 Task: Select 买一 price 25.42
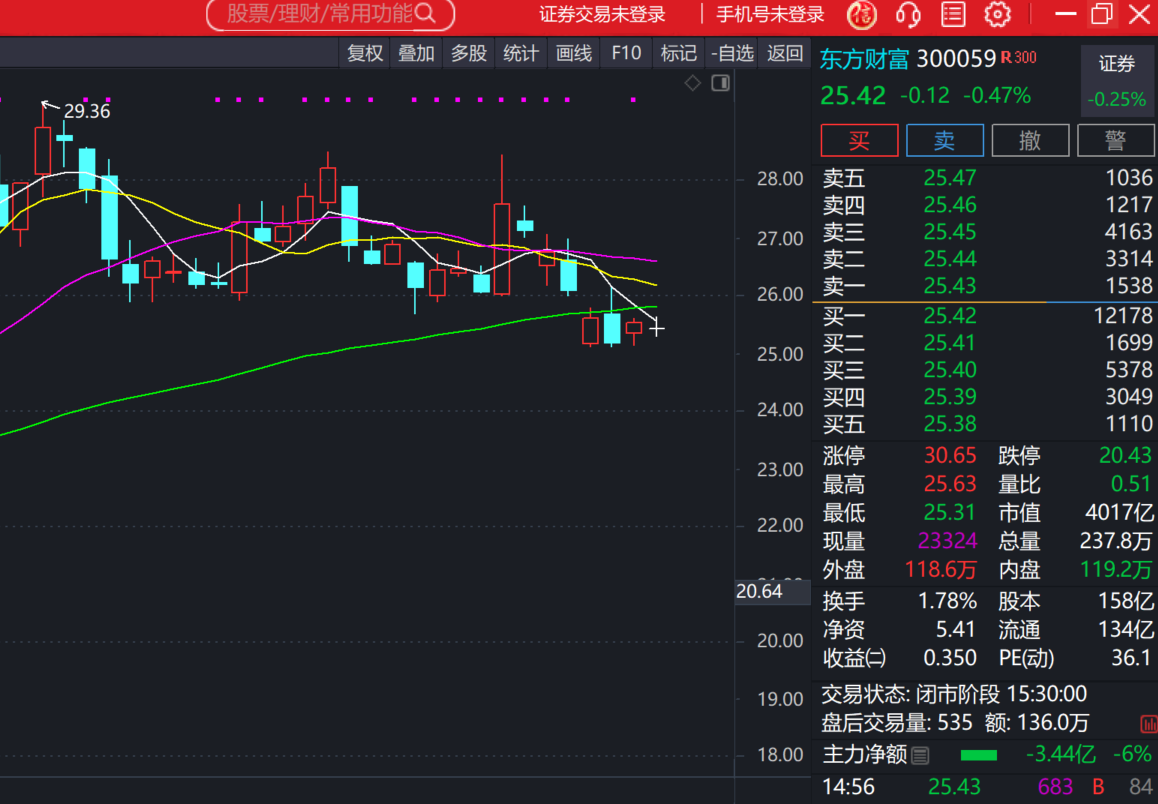[950, 316]
